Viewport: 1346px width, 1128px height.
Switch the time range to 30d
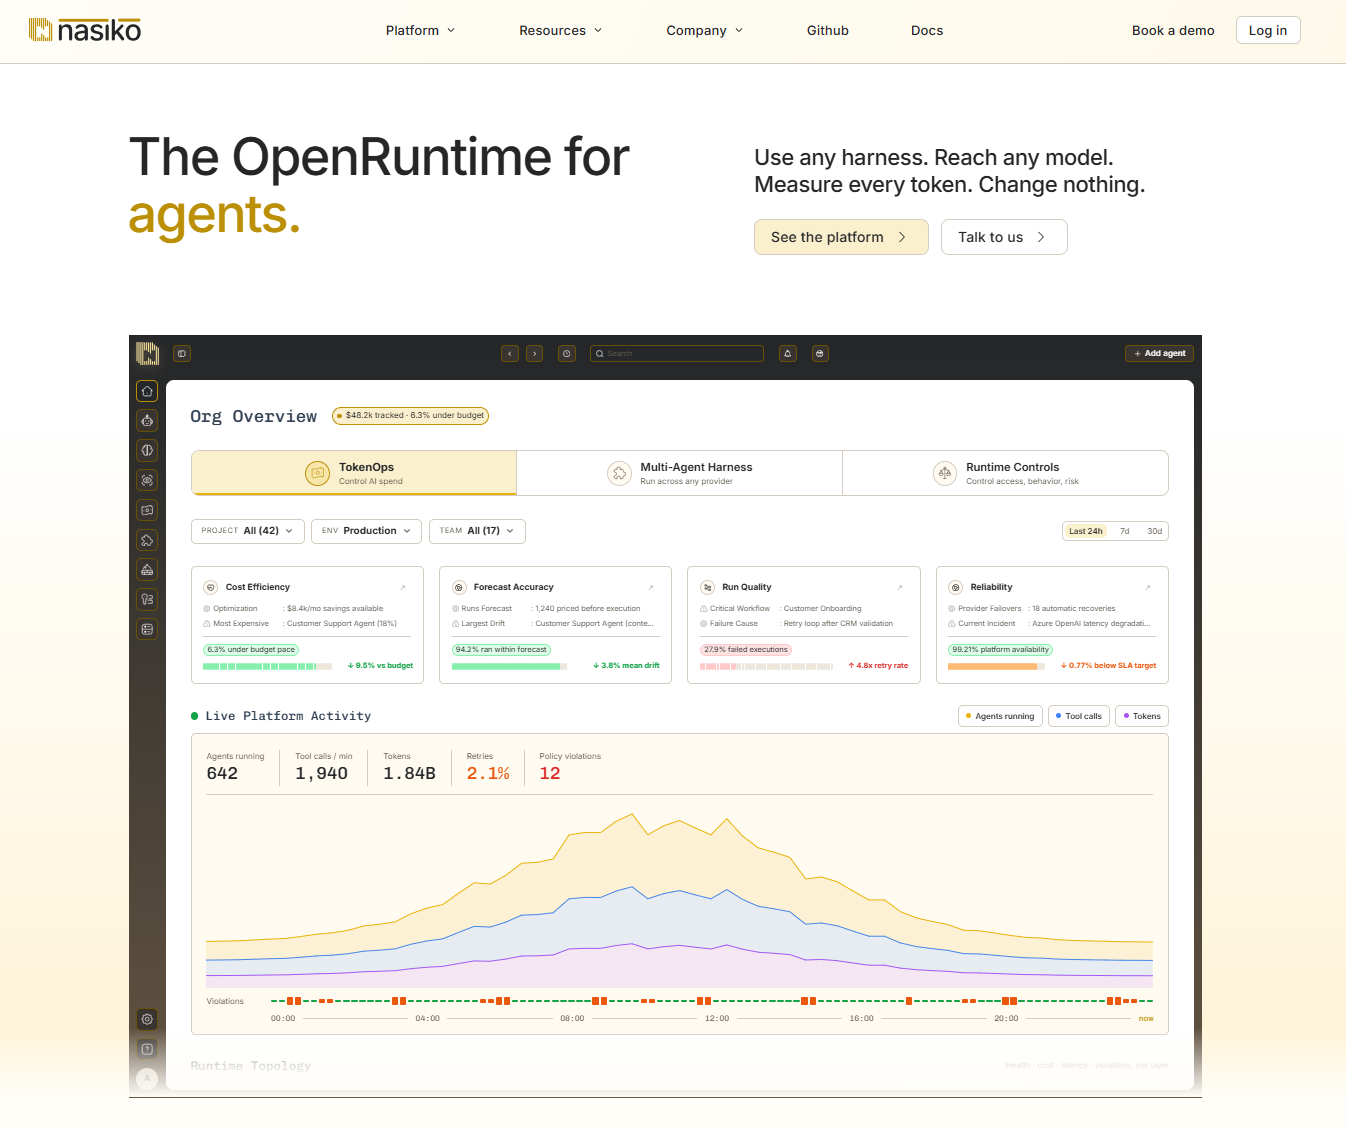click(1154, 531)
